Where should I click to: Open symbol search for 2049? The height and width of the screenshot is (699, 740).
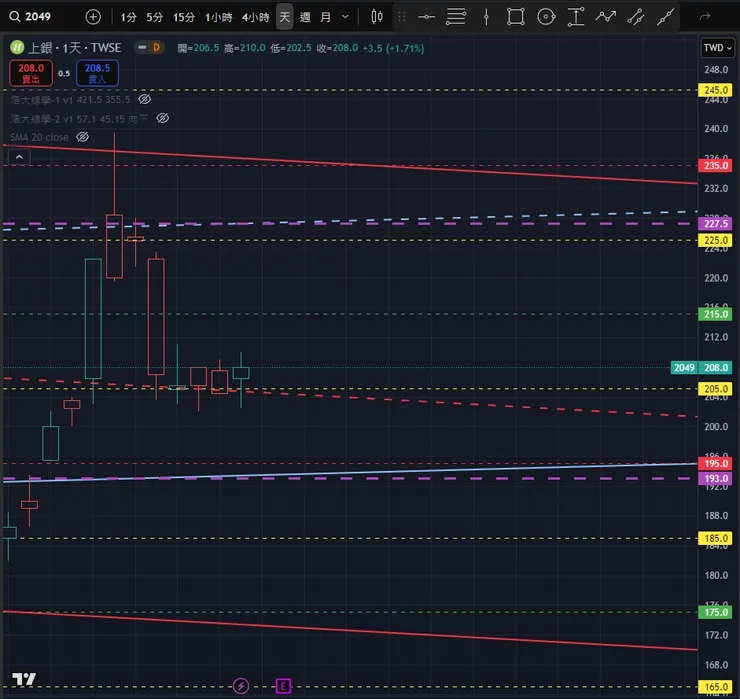click(x=30, y=17)
